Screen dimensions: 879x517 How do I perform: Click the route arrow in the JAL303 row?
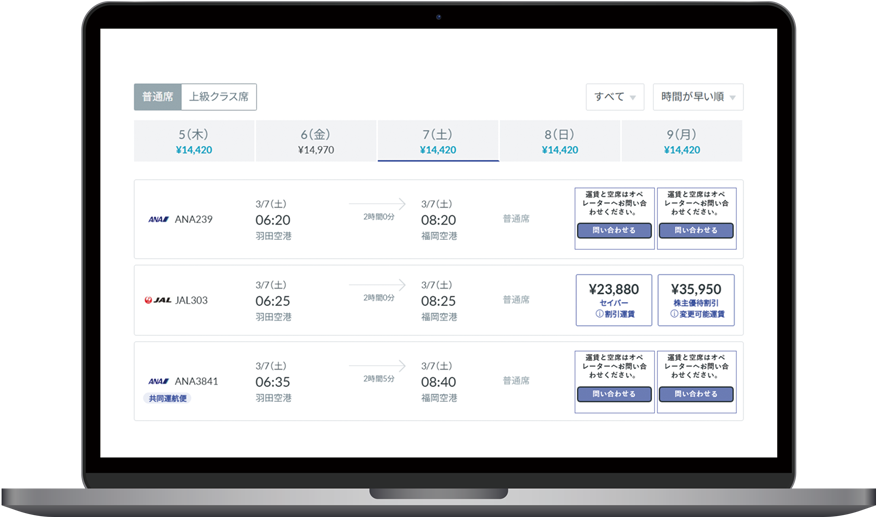378,285
